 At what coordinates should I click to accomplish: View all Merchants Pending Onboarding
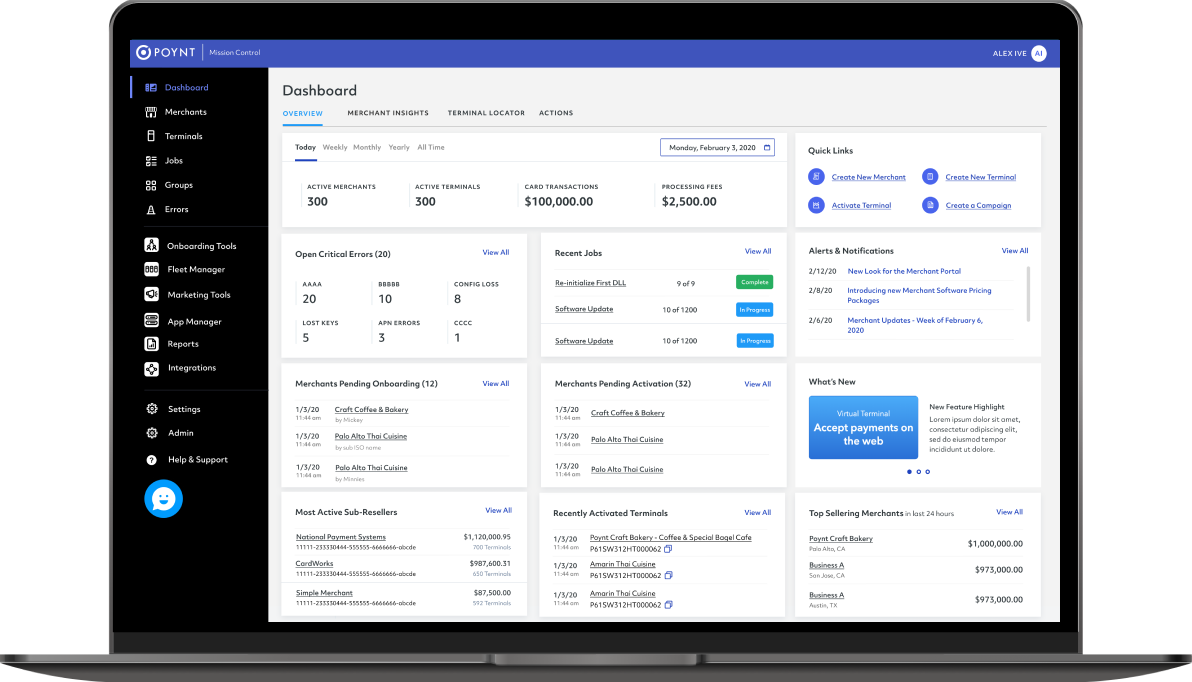click(496, 383)
